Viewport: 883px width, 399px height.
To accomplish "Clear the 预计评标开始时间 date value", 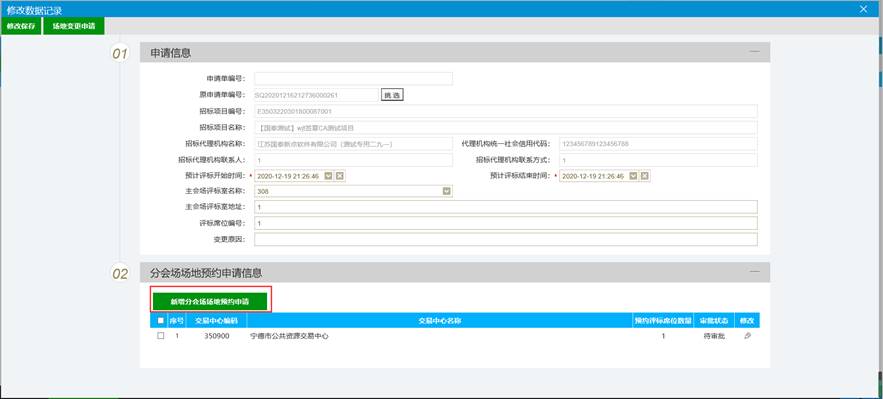I will pyautogui.click(x=340, y=176).
